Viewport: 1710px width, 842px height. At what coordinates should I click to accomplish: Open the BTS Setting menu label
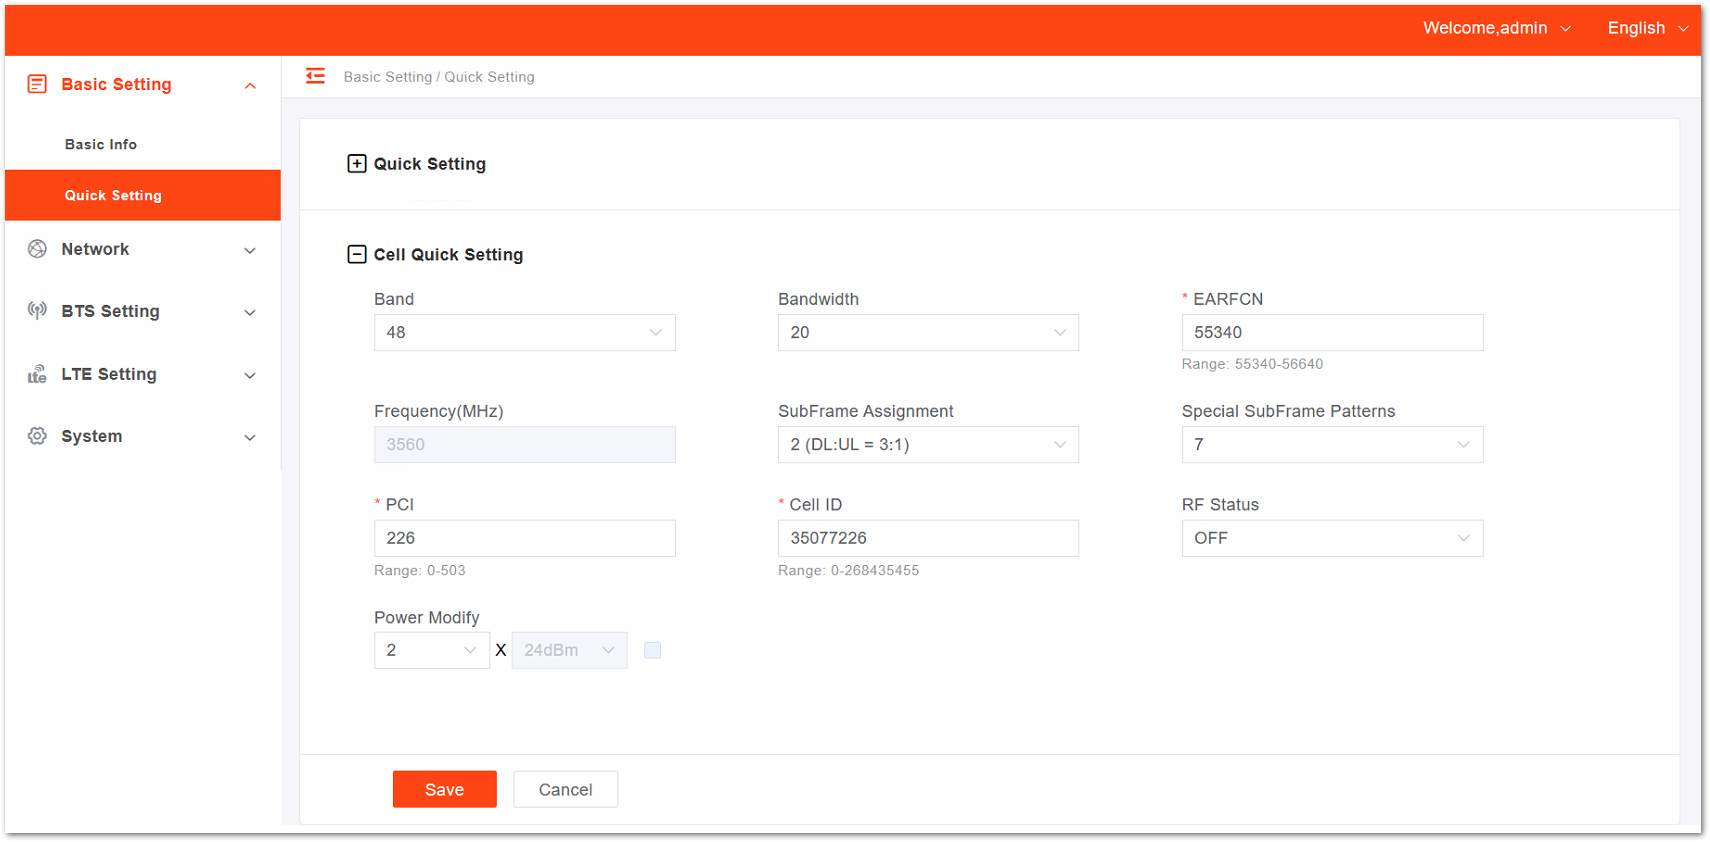pos(110,311)
